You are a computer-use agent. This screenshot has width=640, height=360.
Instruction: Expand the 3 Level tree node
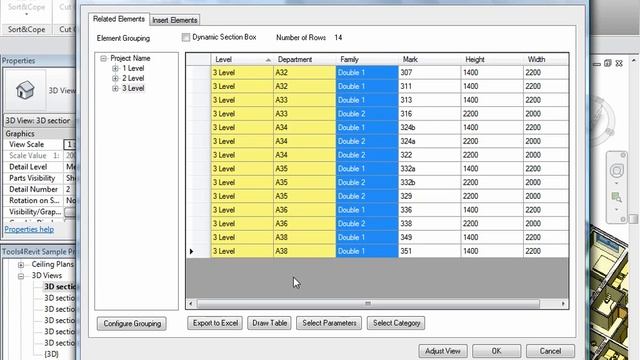click(x=115, y=88)
